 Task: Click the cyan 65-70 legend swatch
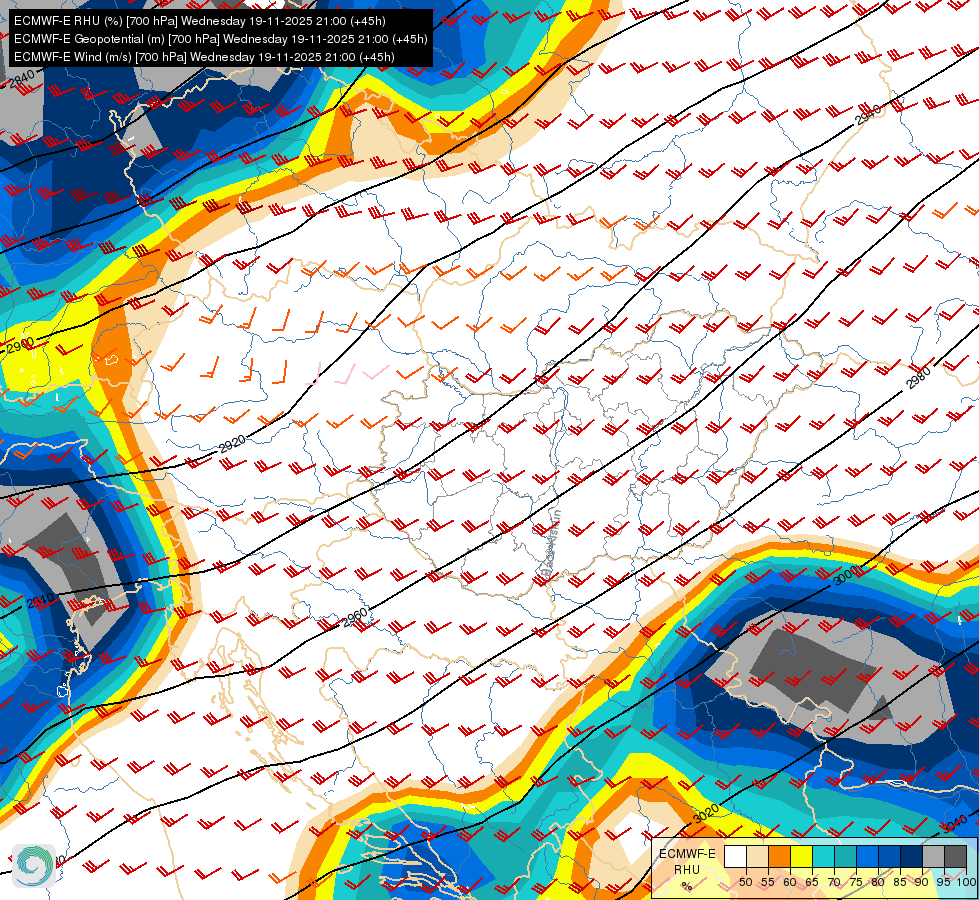tap(823, 856)
